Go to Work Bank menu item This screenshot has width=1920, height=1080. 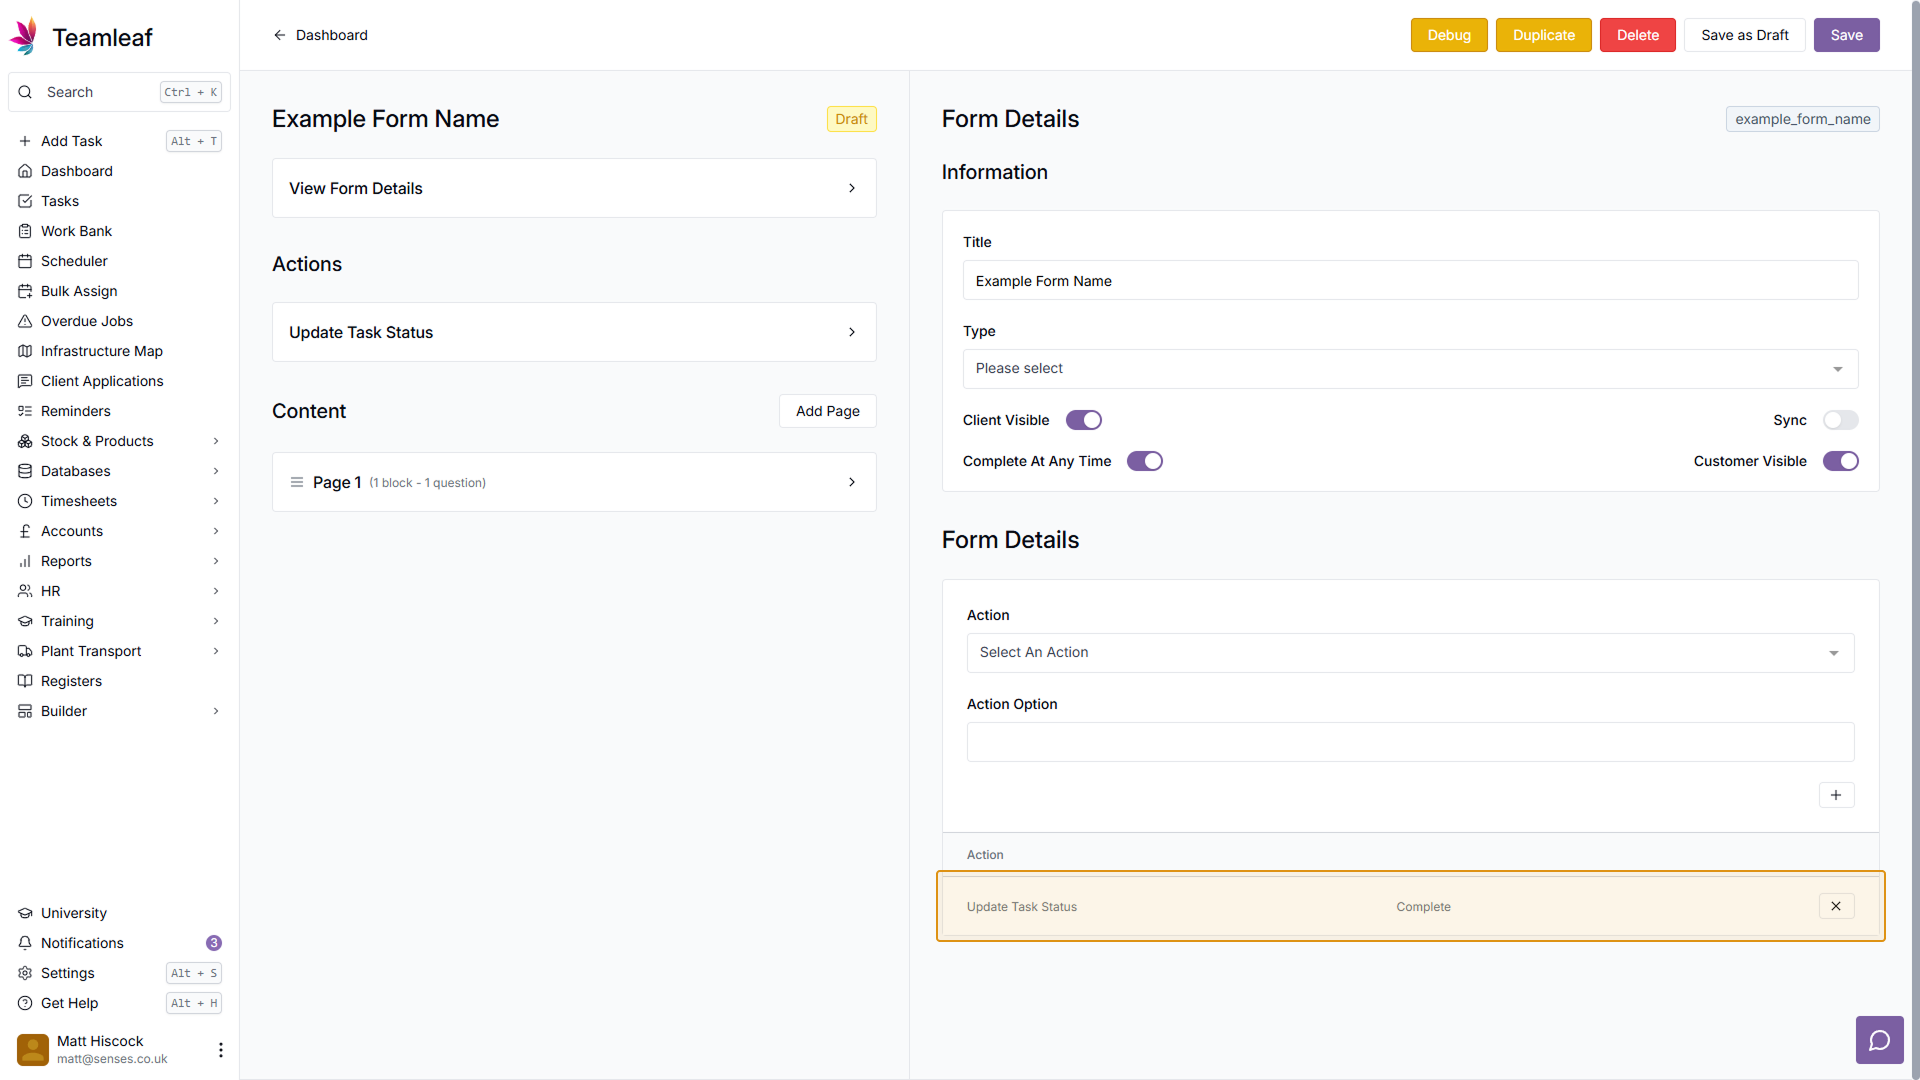click(x=76, y=231)
